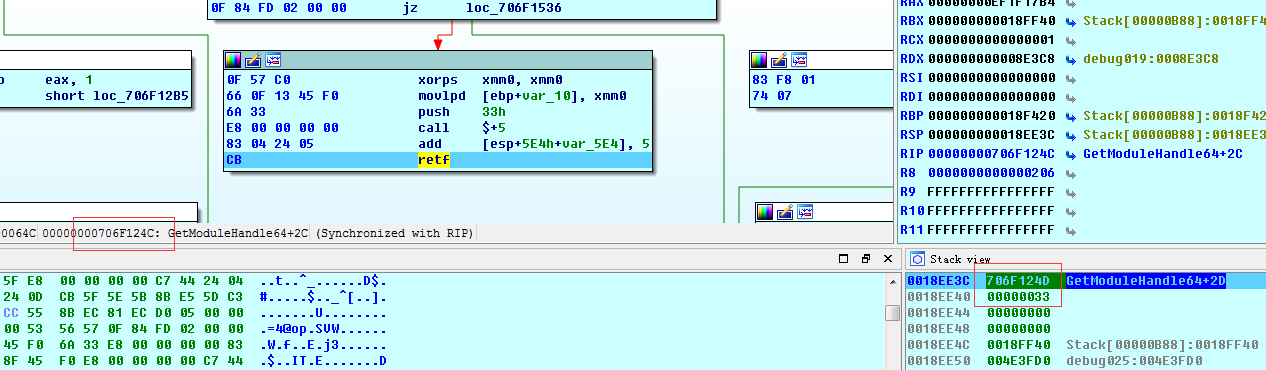Screen dimensions: 1266x370
Task: Click list icon of lowest right node
Action: pos(805,211)
